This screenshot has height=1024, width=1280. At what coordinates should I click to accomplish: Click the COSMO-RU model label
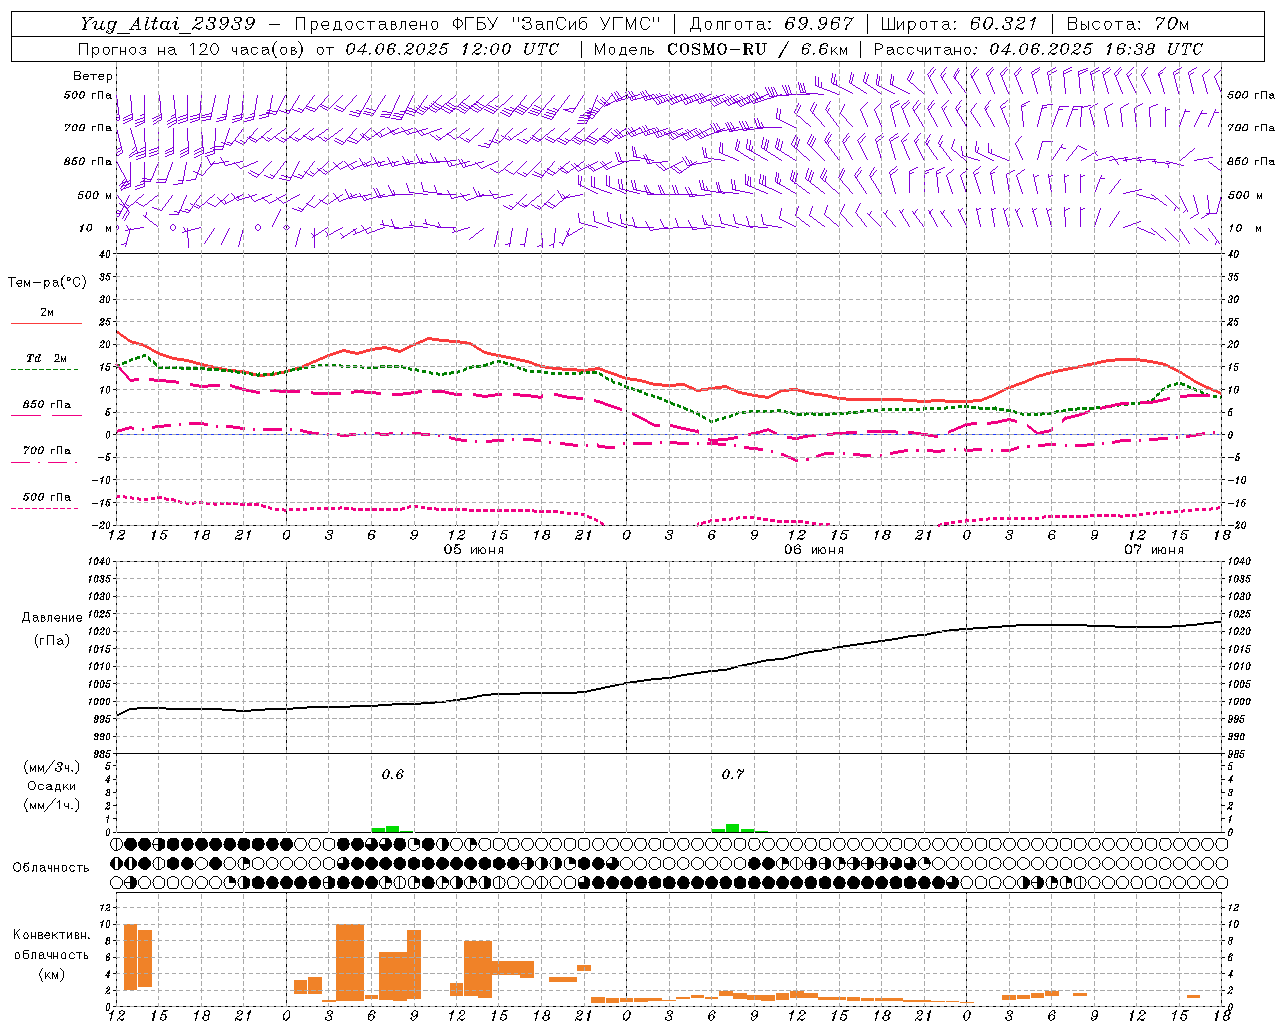(717, 49)
